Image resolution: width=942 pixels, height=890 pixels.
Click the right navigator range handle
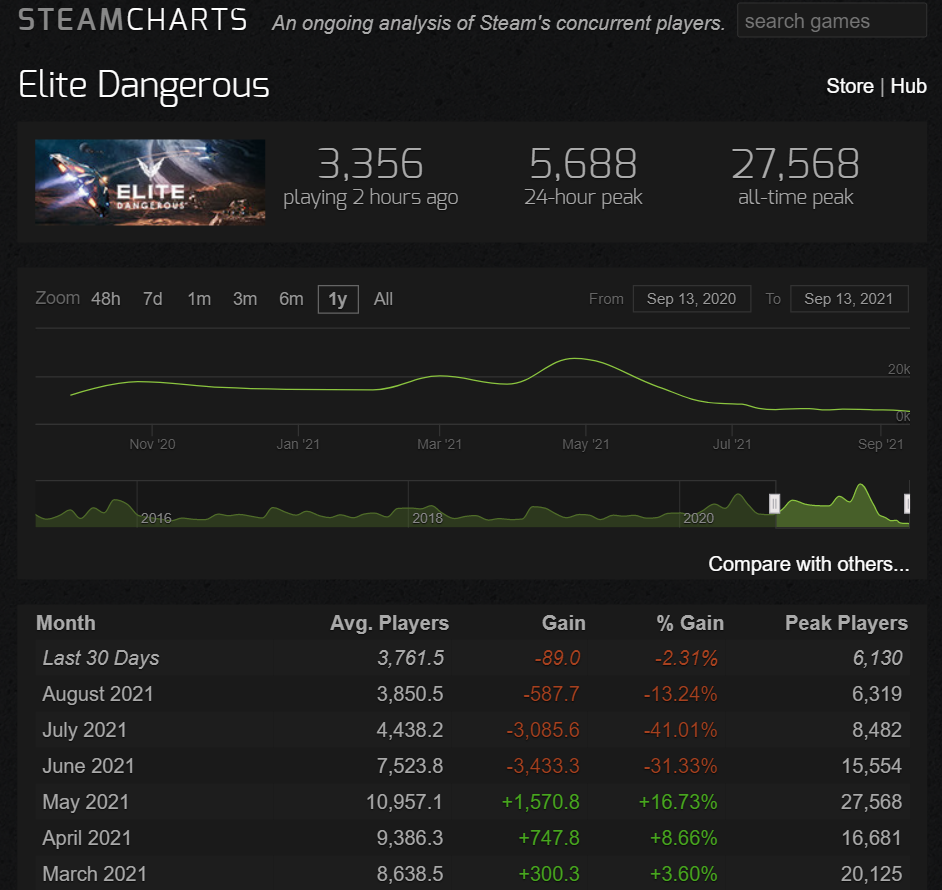pyautogui.click(x=907, y=504)
